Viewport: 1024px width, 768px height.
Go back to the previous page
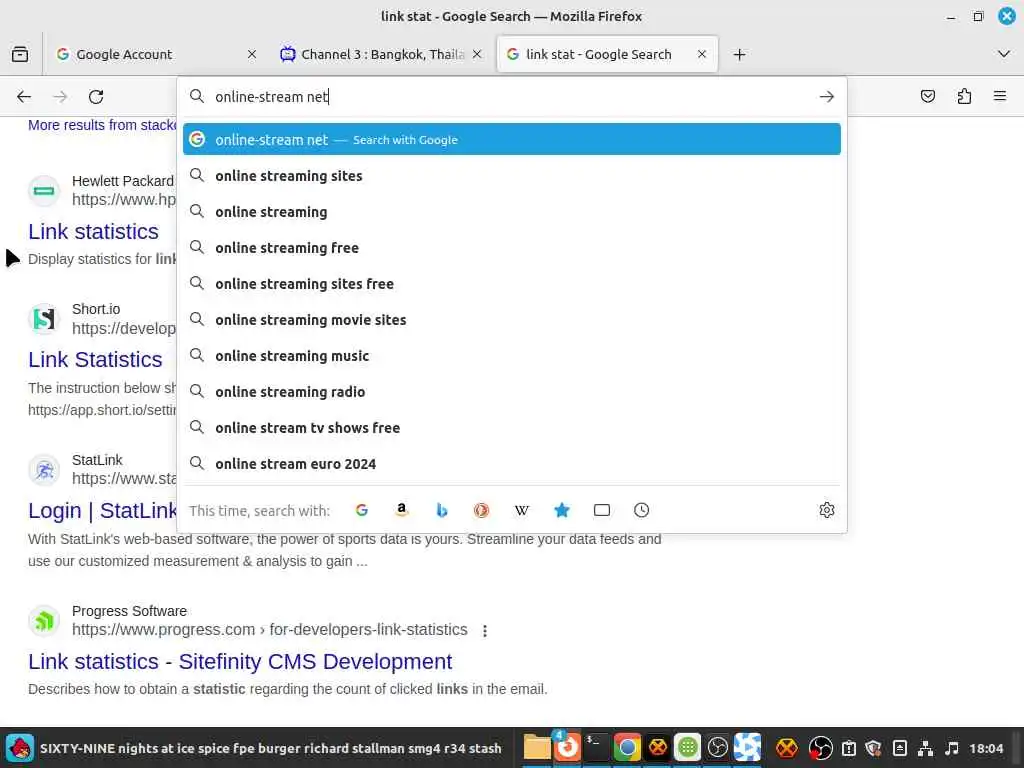coord(24,97)
